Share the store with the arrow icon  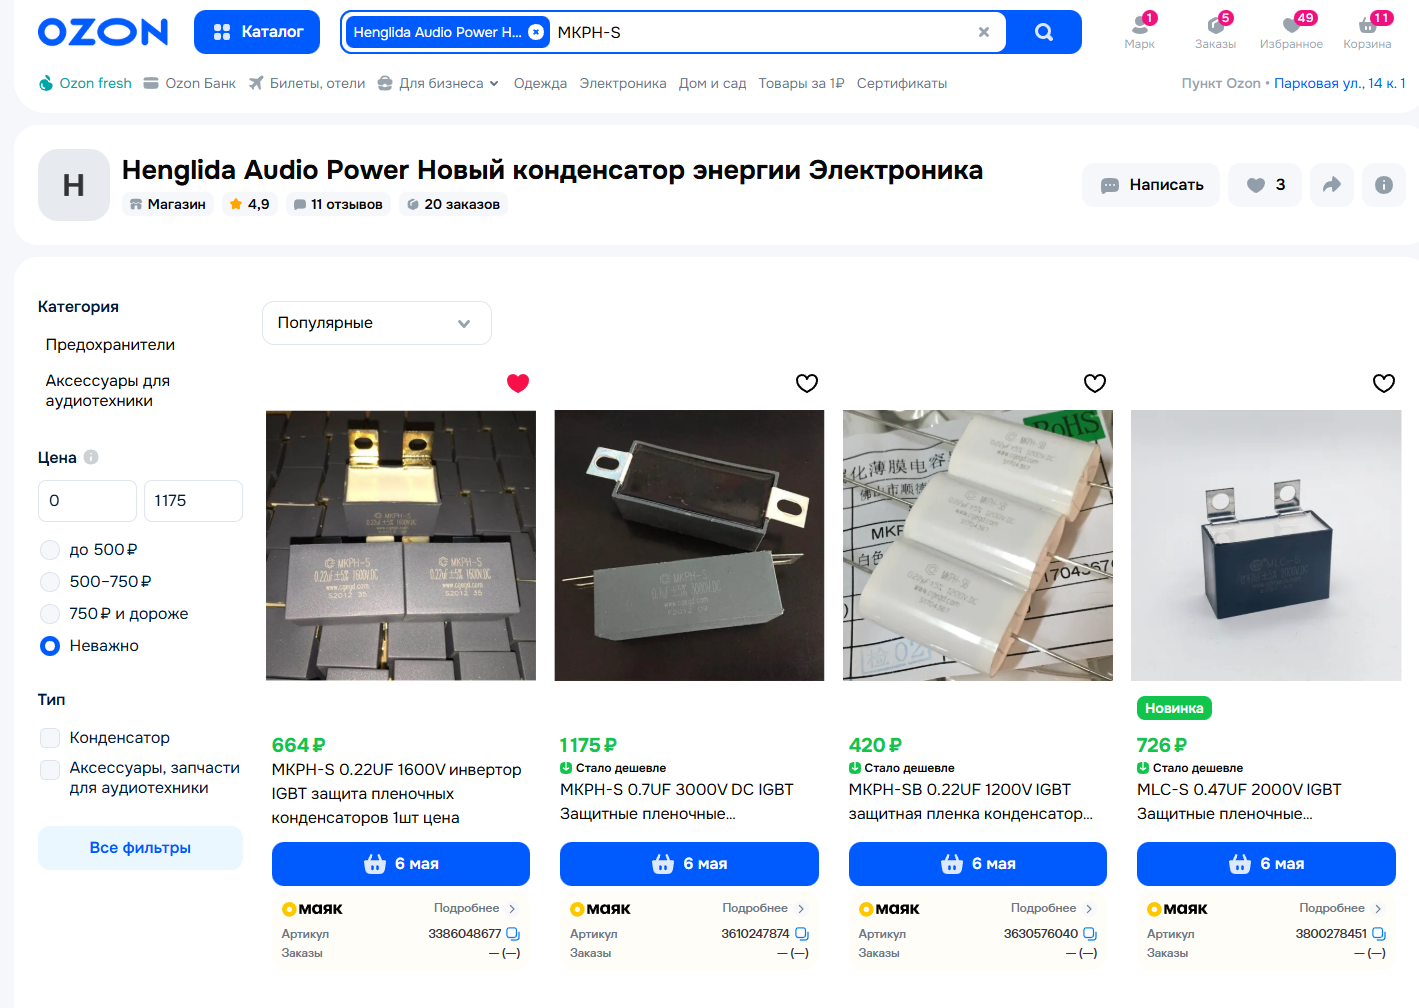[1332, 185]
